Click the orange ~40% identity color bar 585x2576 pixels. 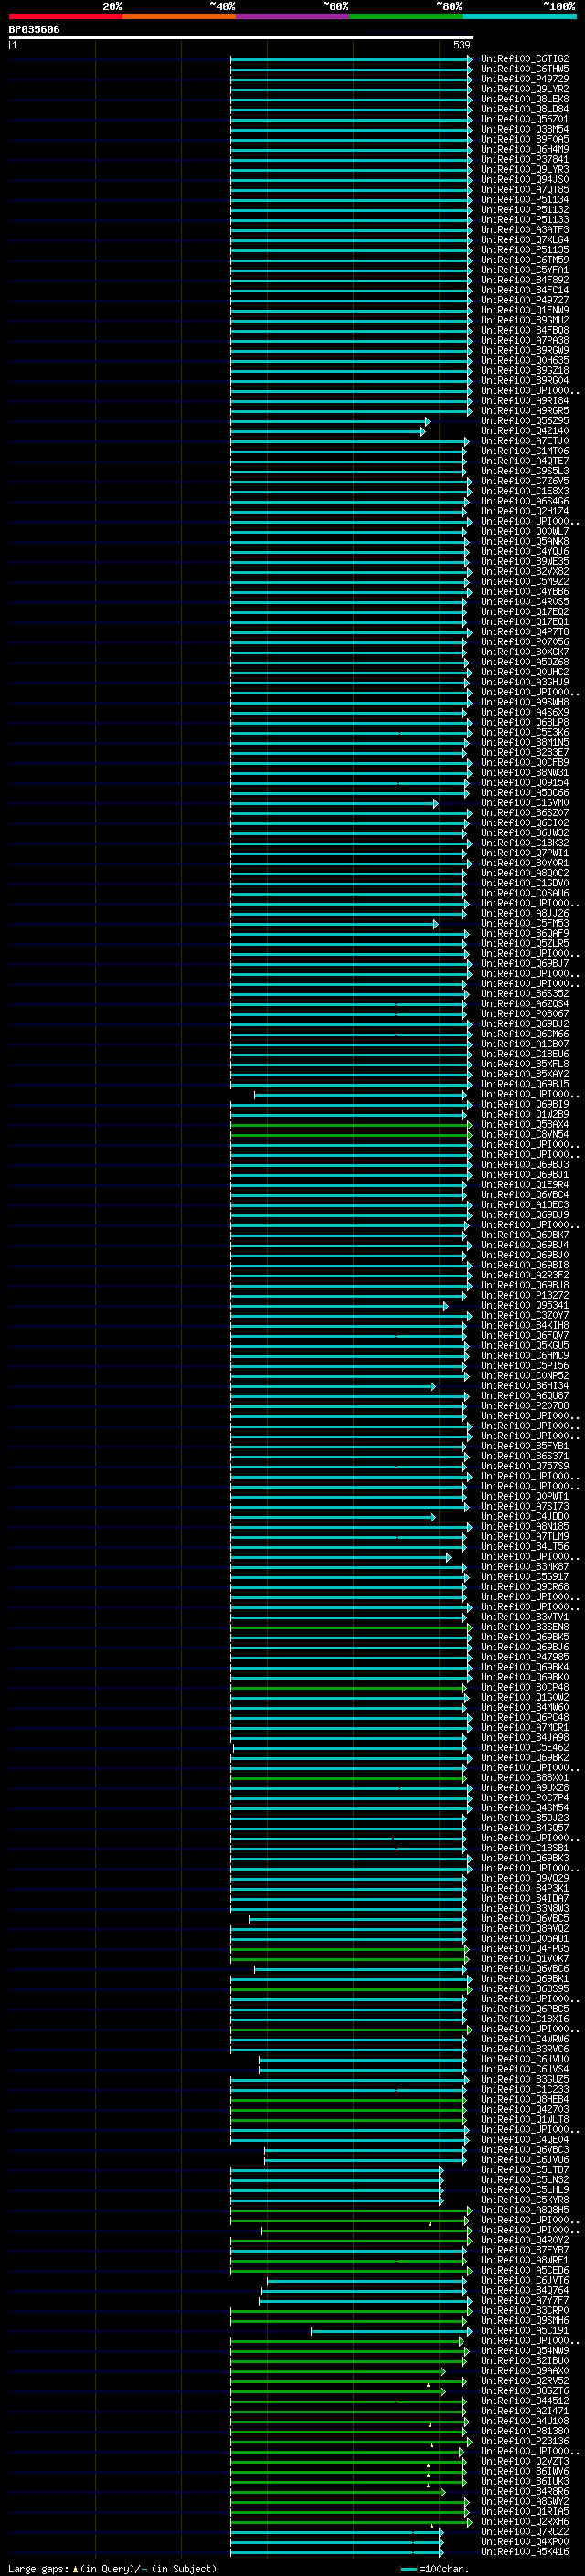point(179,16)
